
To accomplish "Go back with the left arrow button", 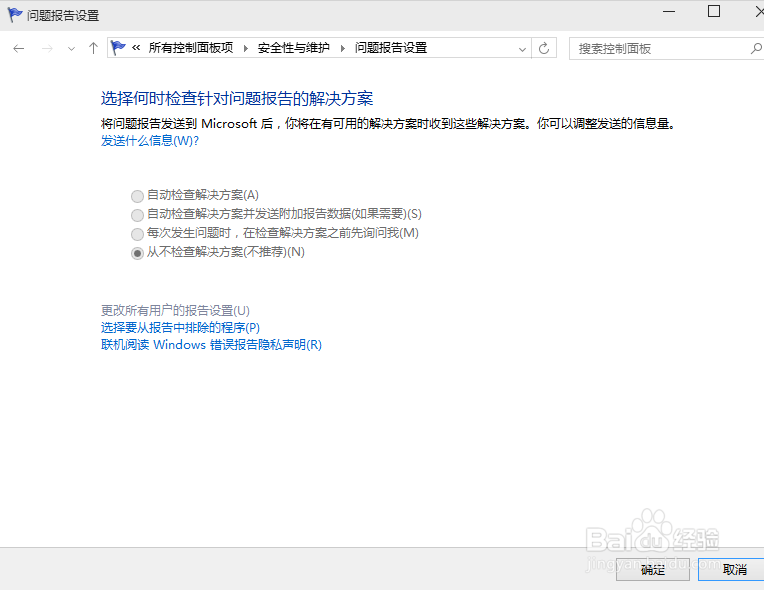I will coord(19,48).
